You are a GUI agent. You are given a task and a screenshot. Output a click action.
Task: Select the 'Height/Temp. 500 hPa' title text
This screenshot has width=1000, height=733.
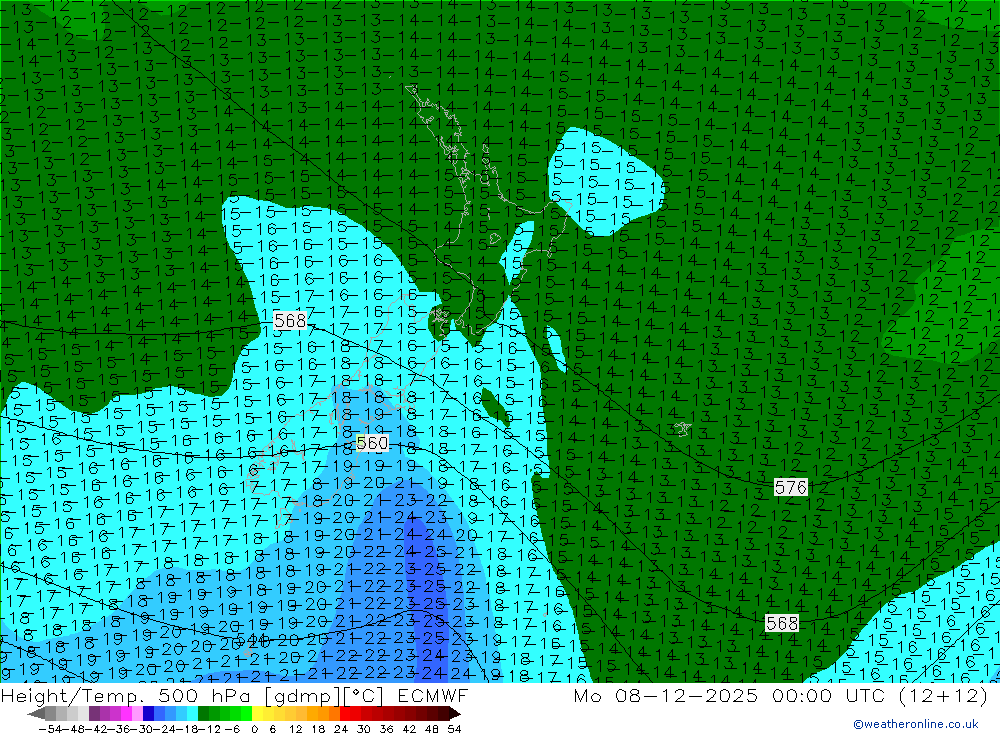[124, 695]
